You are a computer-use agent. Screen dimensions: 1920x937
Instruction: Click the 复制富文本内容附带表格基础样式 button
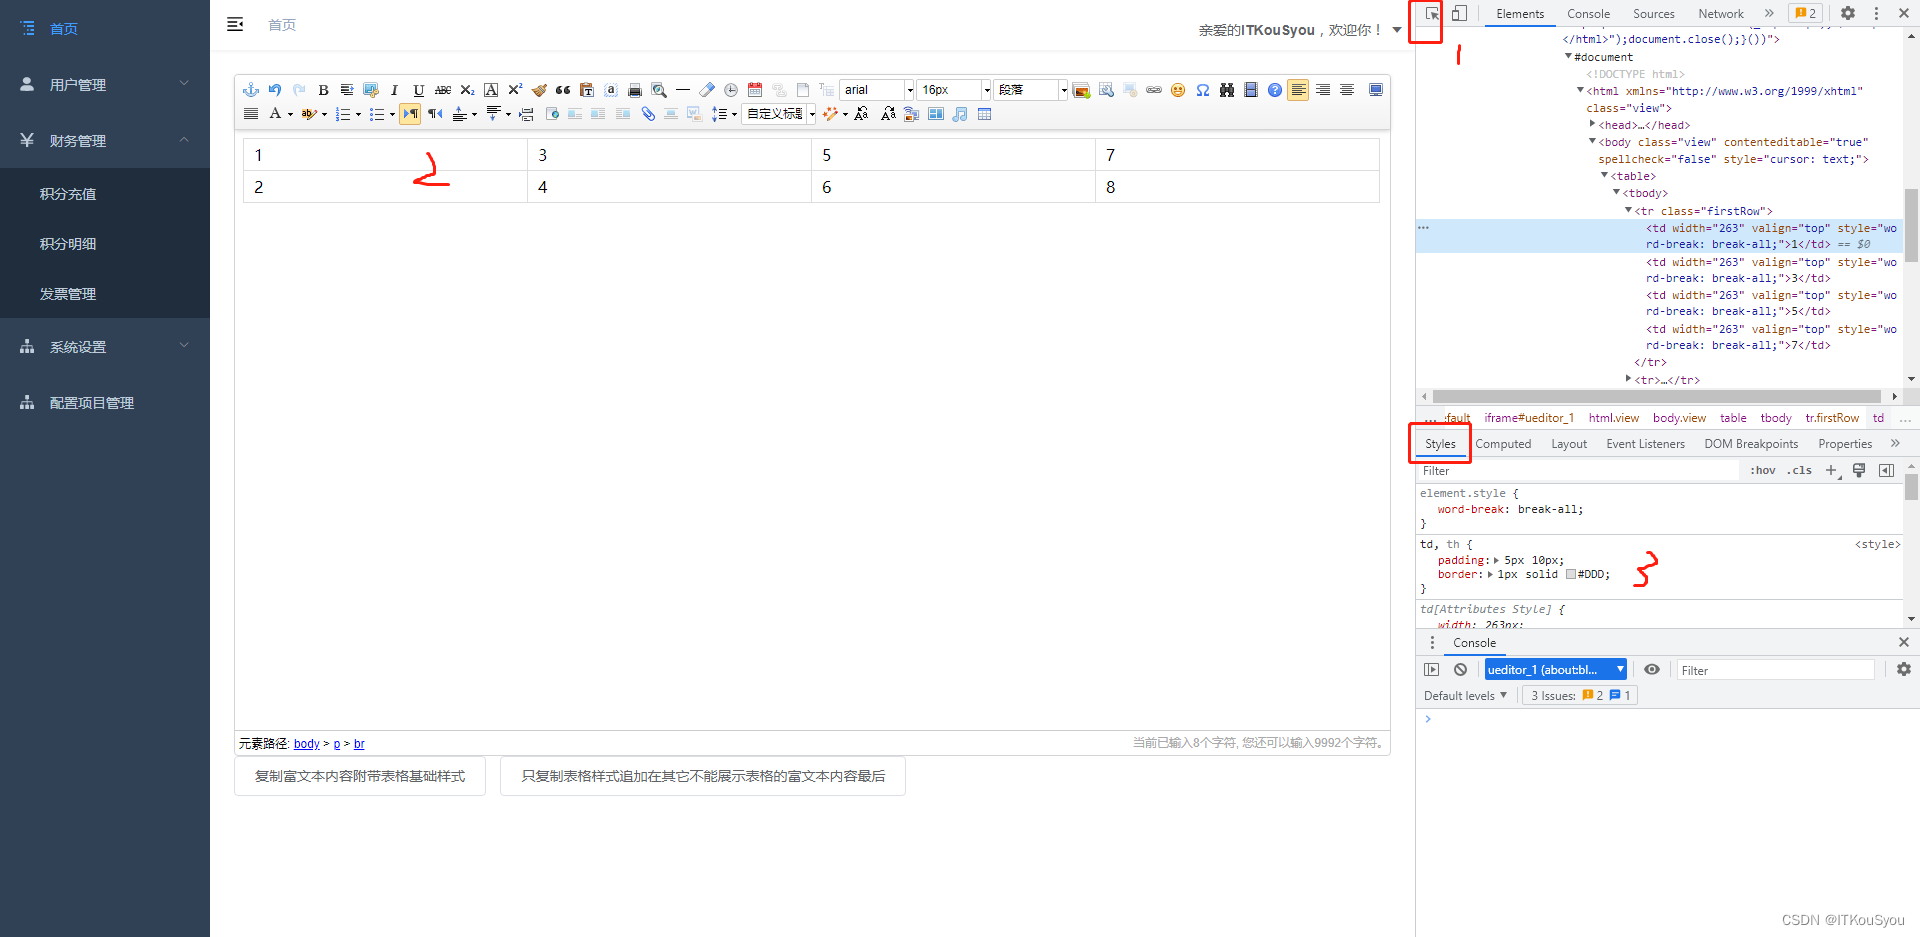click(360, 776)
